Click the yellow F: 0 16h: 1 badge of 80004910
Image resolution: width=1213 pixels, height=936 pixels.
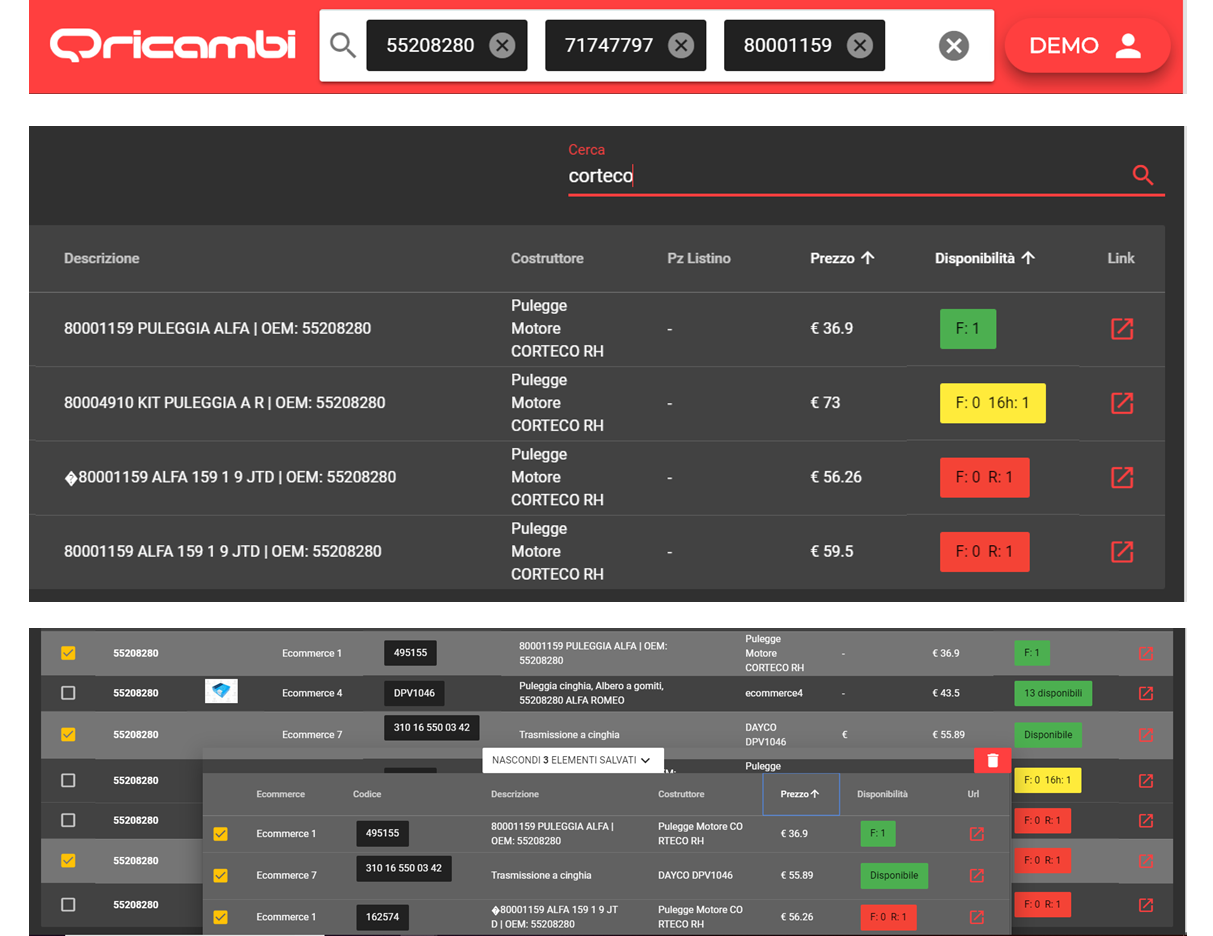click(x=992, y=403)
